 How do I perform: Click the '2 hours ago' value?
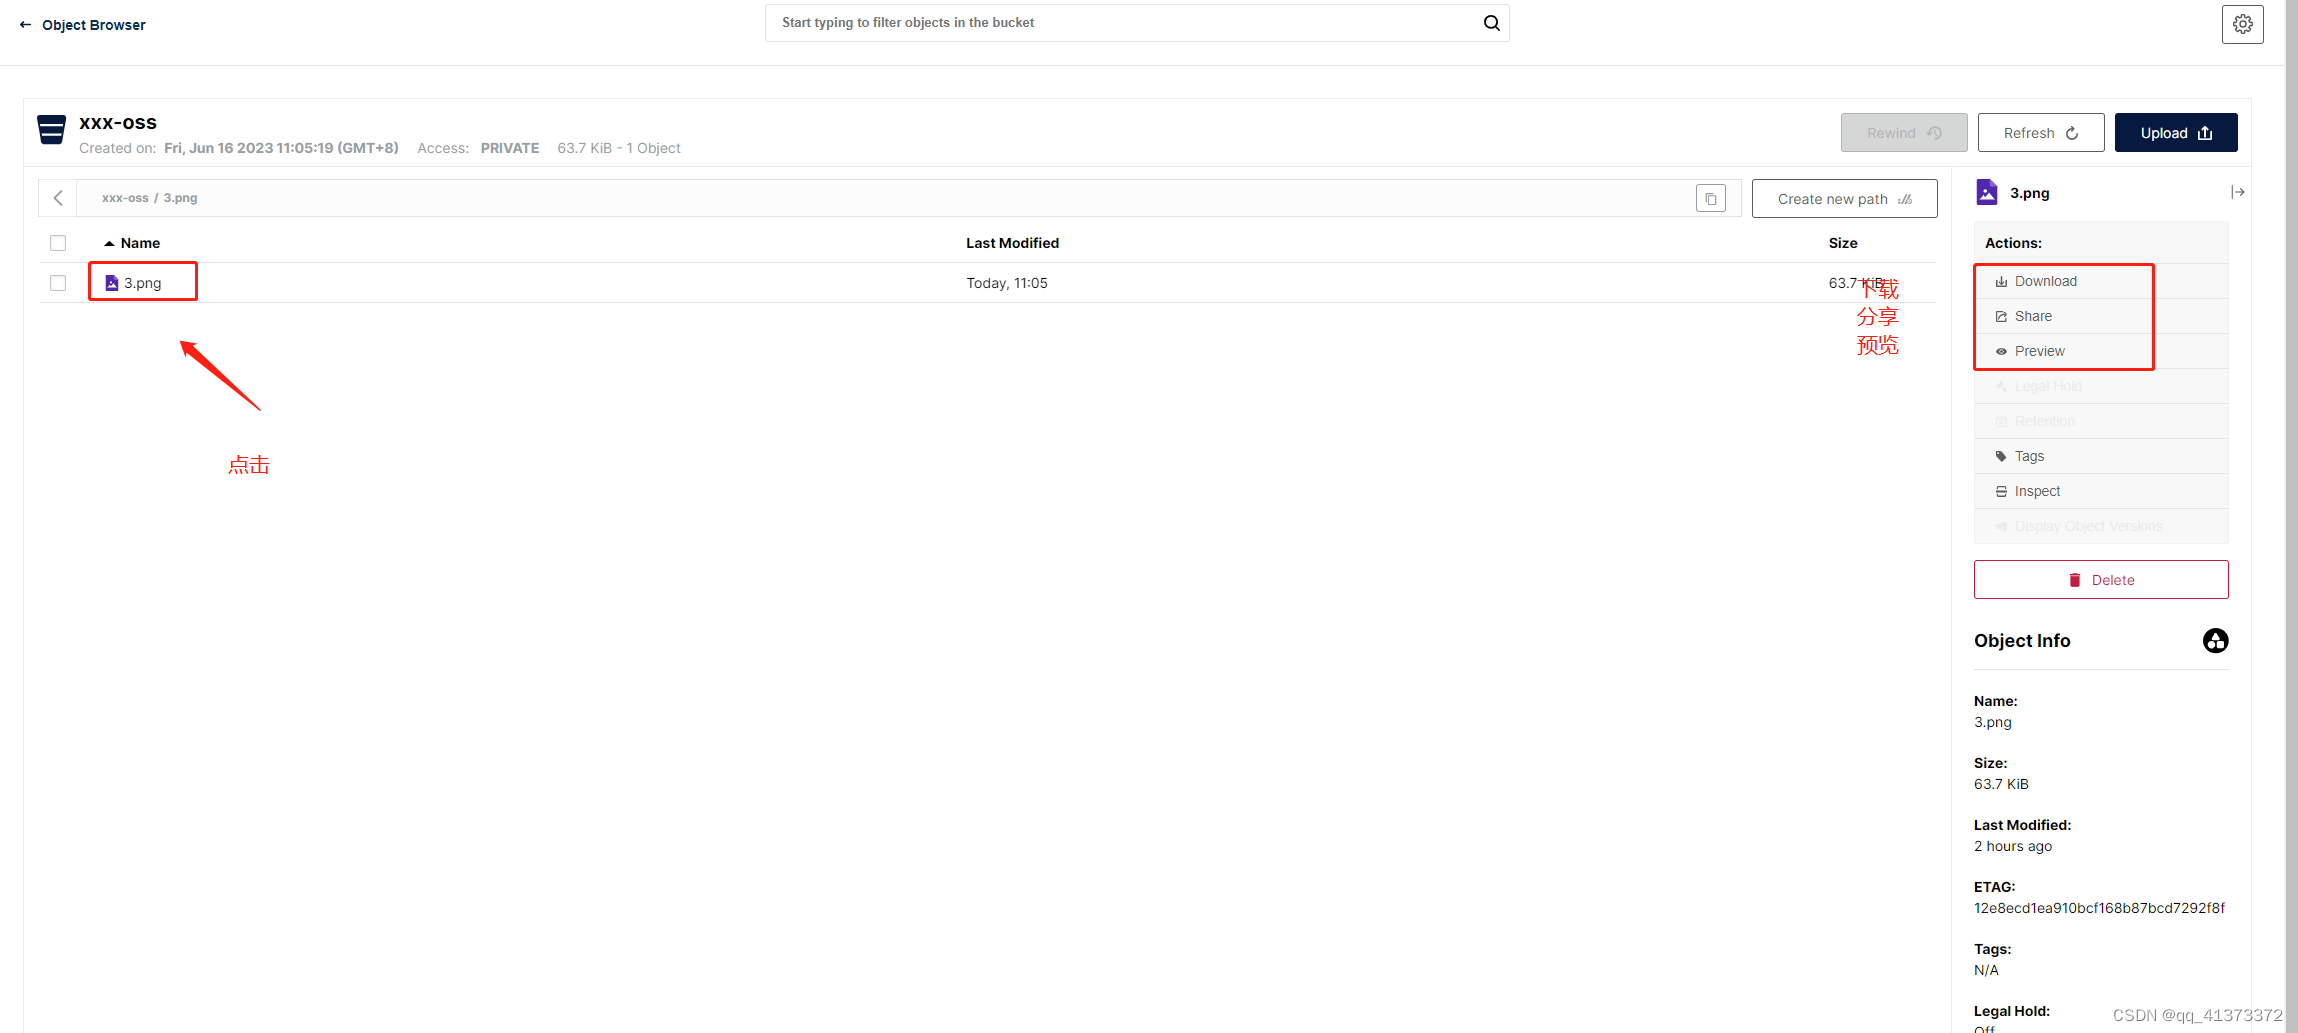pyautogui.click(x=2013, y=846)
